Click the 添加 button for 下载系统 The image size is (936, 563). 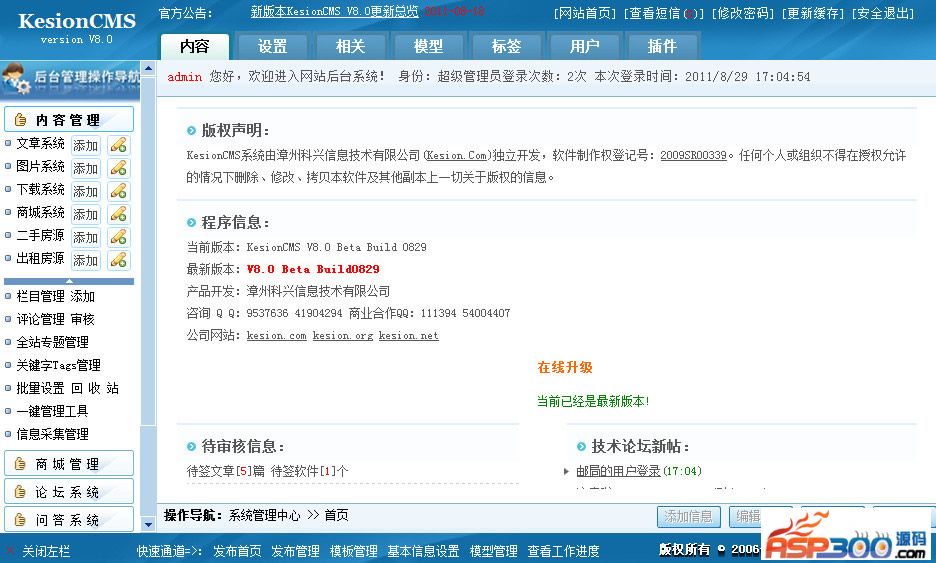(85, 191)
